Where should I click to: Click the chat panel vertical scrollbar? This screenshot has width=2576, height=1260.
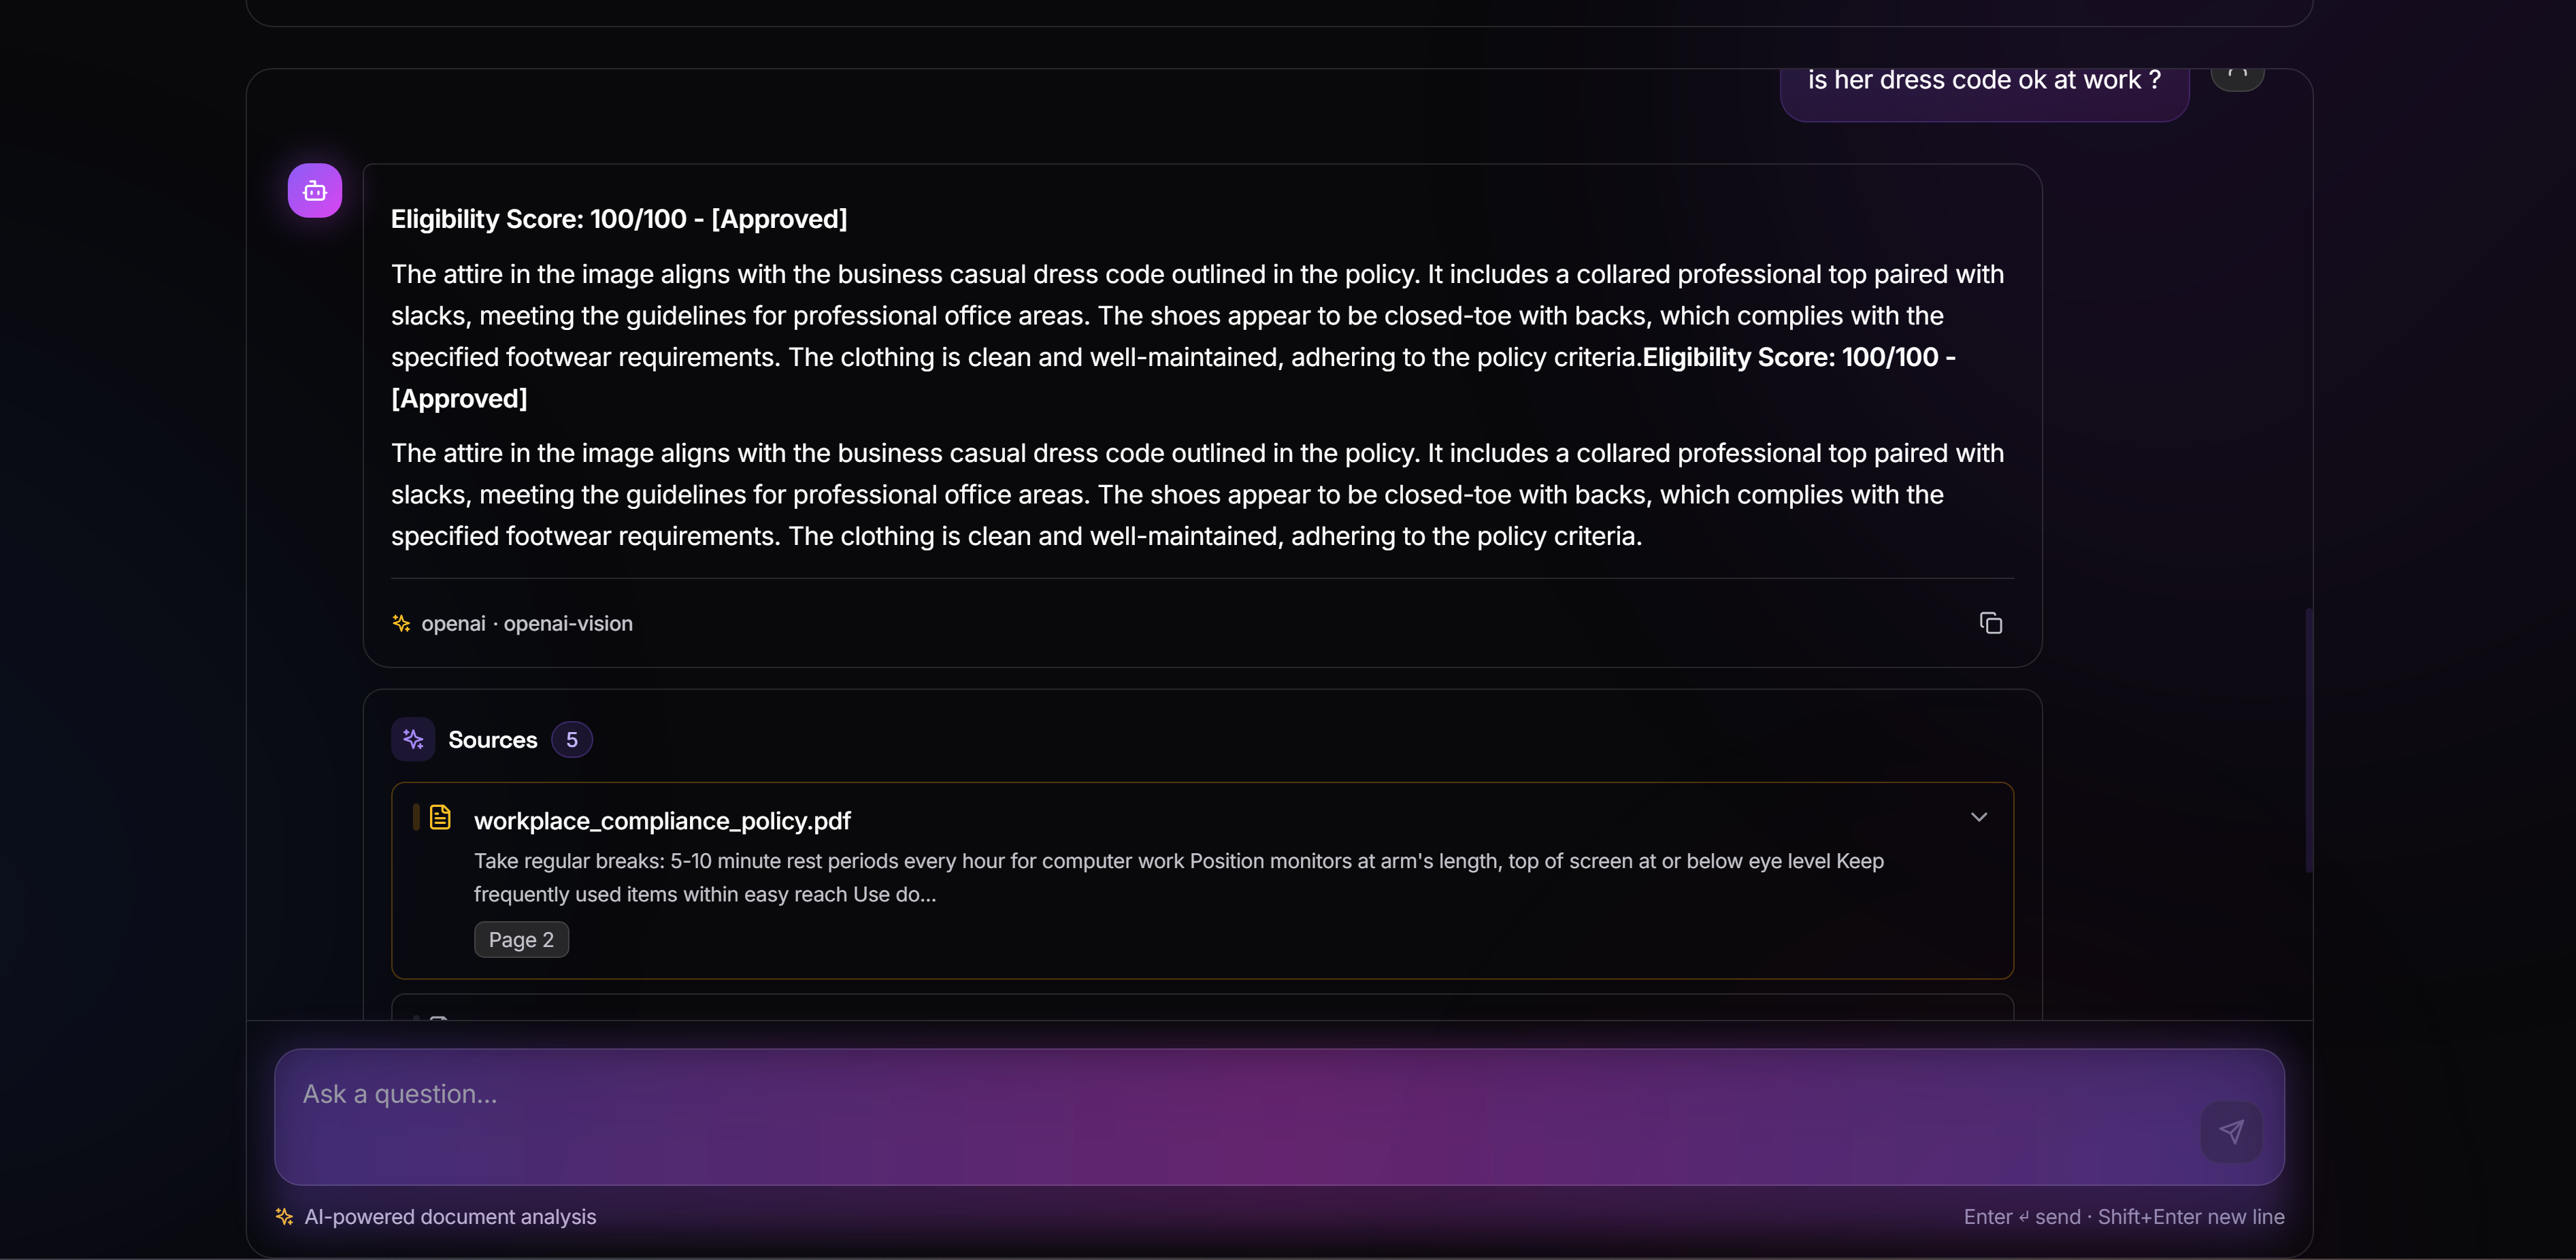(2308, 740)
